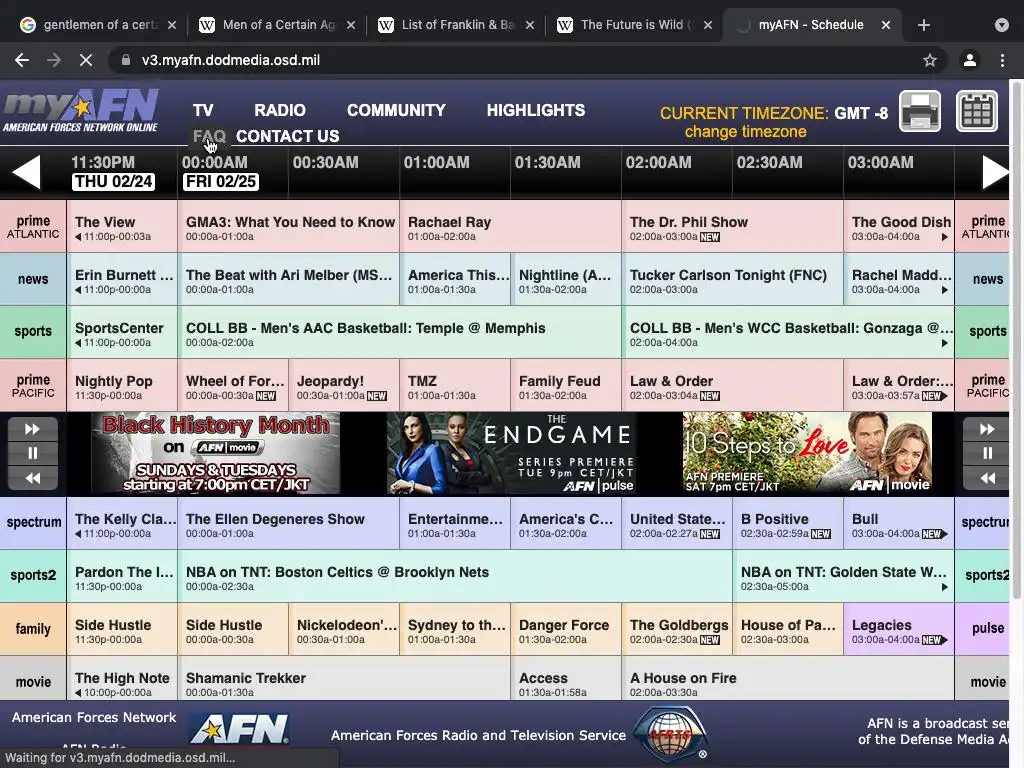Select the family channel label
The image size is (1024, 768).
tap(33, 629)
